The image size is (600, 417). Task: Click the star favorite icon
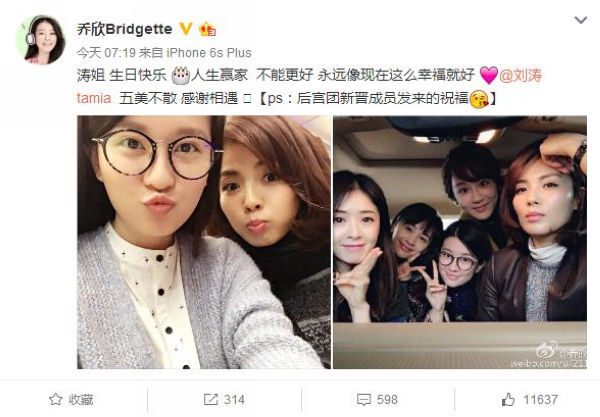[56, 399]
